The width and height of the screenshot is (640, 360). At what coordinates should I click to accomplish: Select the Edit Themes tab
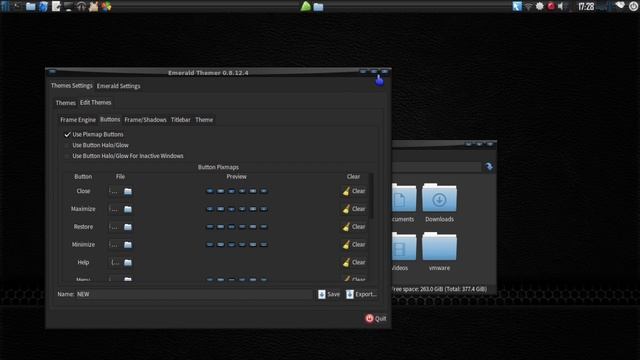point(96,102)
